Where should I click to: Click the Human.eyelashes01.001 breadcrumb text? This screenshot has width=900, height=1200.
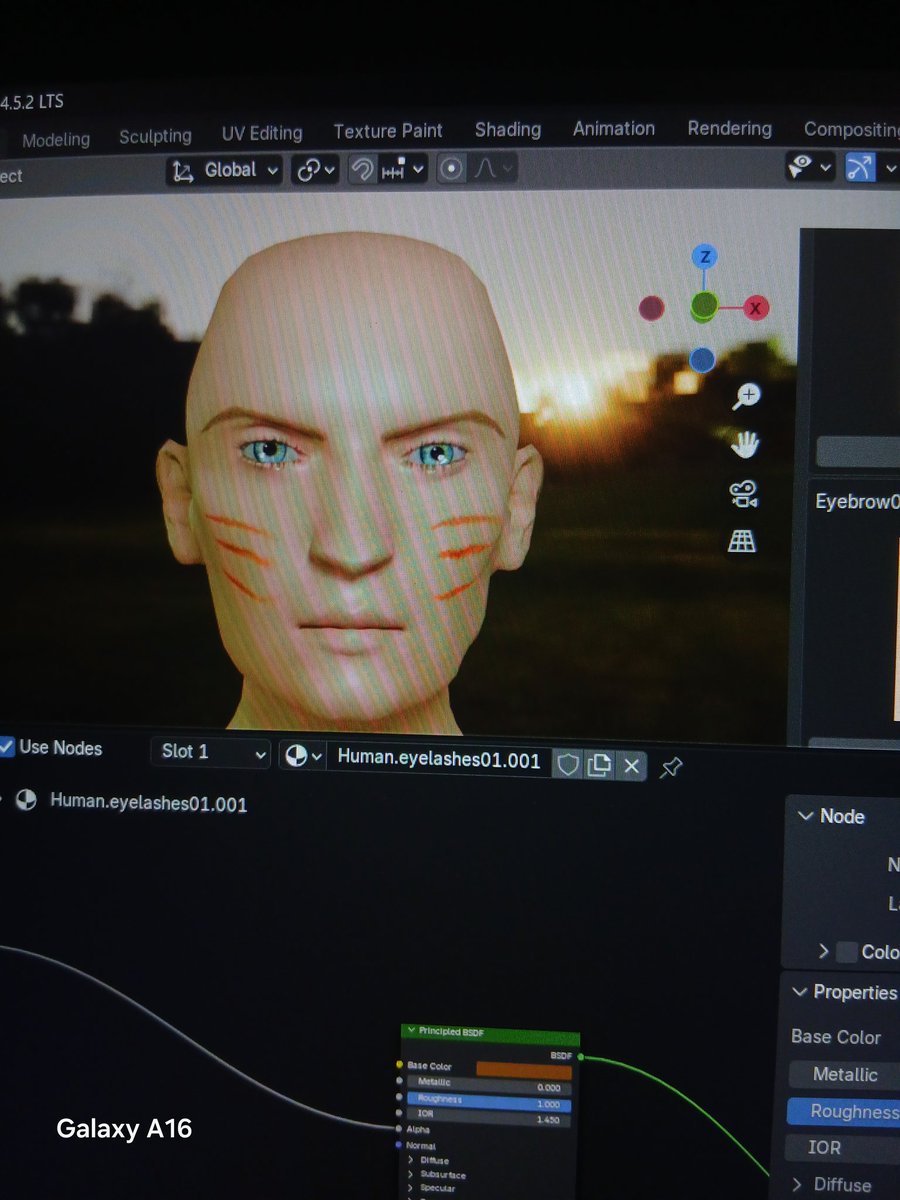[x=148, y=802]
